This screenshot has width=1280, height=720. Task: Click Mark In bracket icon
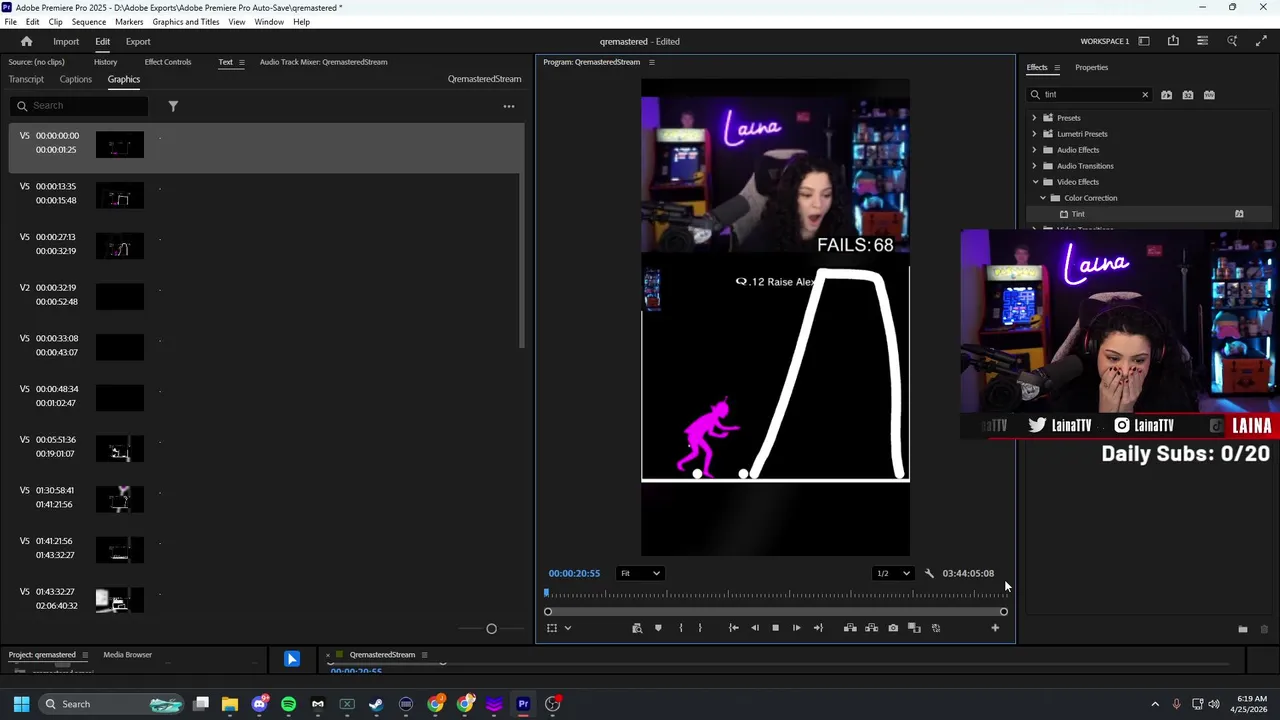tap(681, 628)
